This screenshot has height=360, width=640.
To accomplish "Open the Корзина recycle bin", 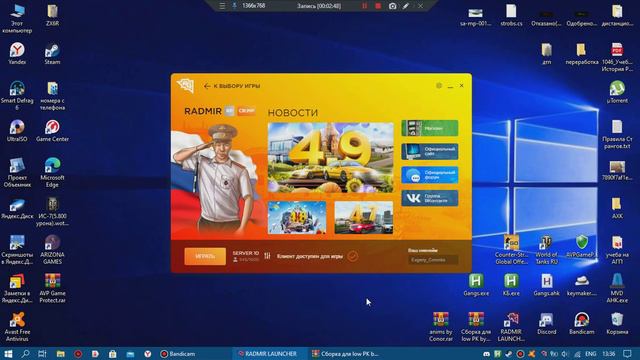I will pyautogui.click(x=617, y=324).
